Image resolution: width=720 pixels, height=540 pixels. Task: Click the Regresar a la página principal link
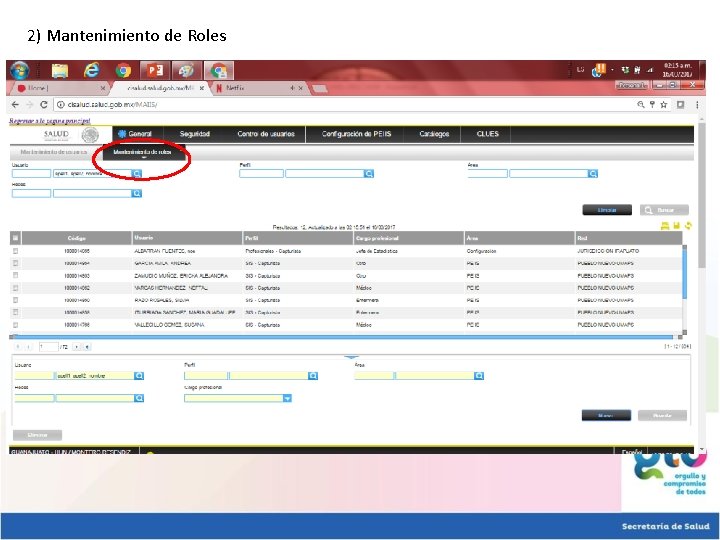coord(50,121)
